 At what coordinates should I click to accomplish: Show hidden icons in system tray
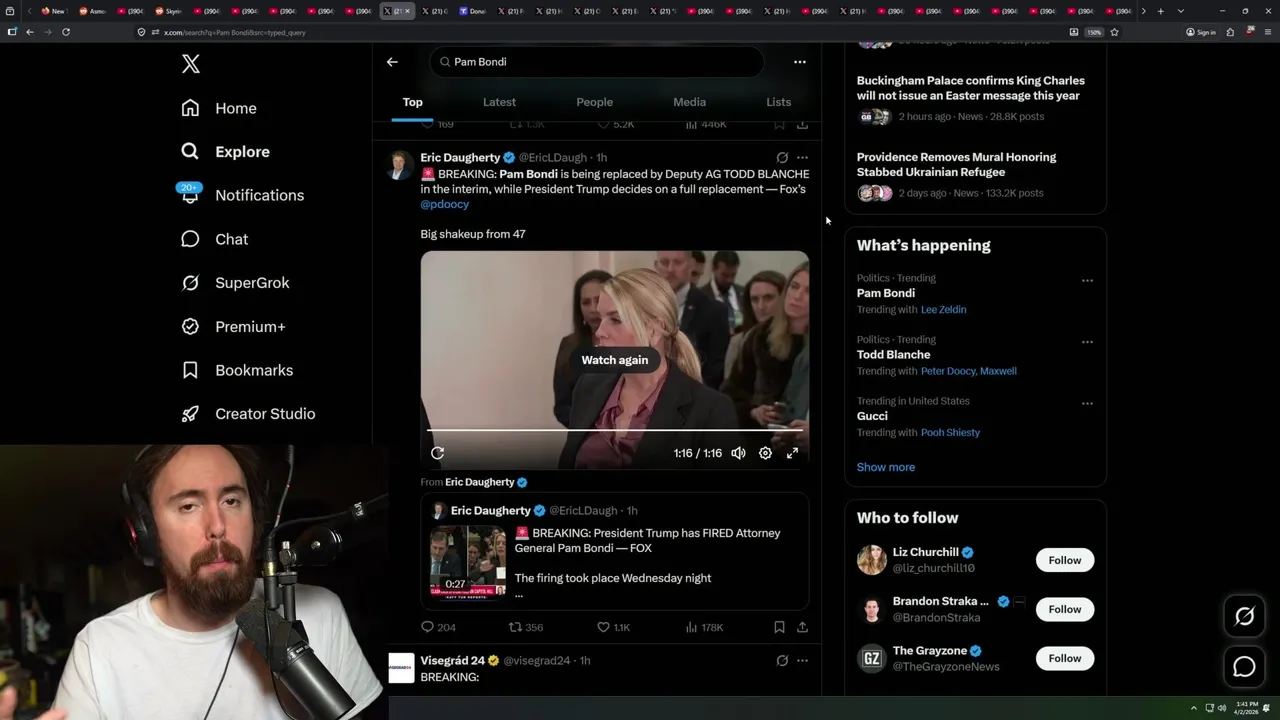[1193, 708]
